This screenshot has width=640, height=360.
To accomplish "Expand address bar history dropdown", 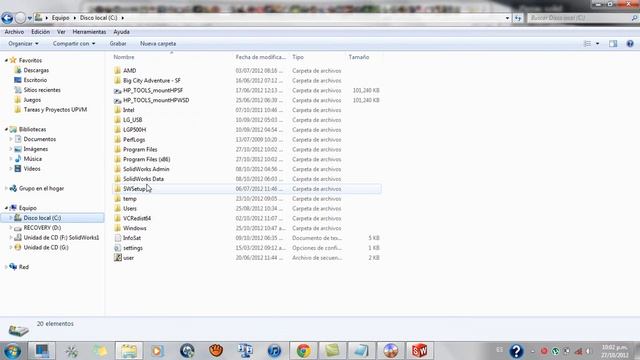I will [x=507, y=18].
